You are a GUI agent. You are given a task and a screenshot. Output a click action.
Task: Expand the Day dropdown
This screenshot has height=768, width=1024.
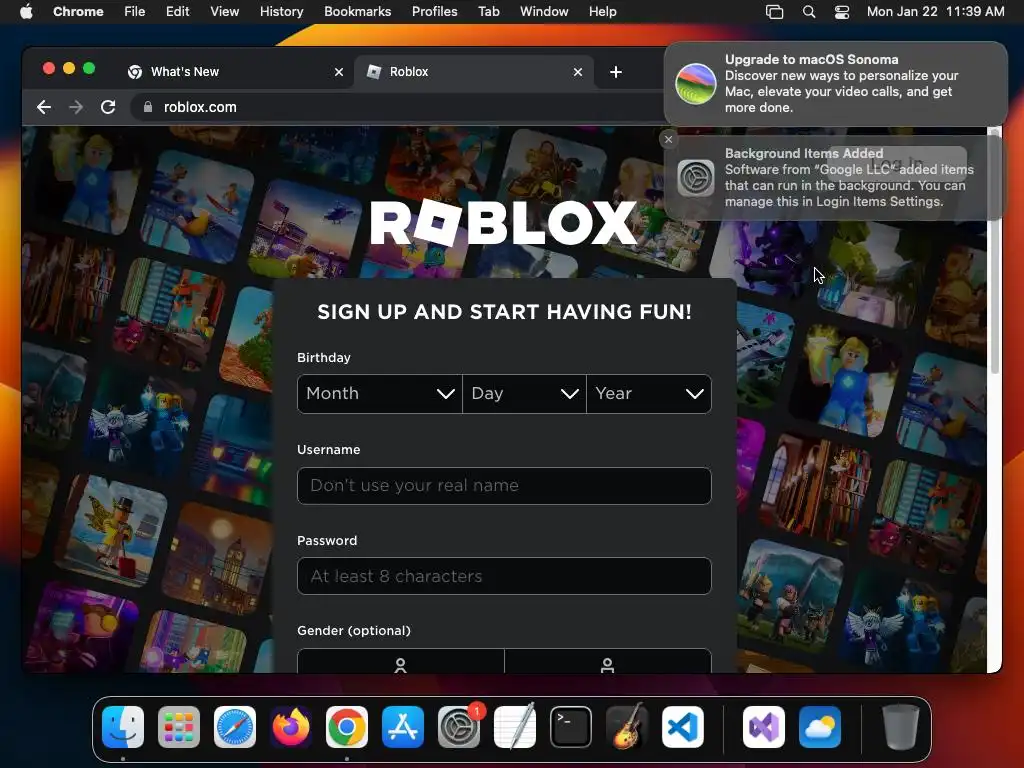(524, 394)
